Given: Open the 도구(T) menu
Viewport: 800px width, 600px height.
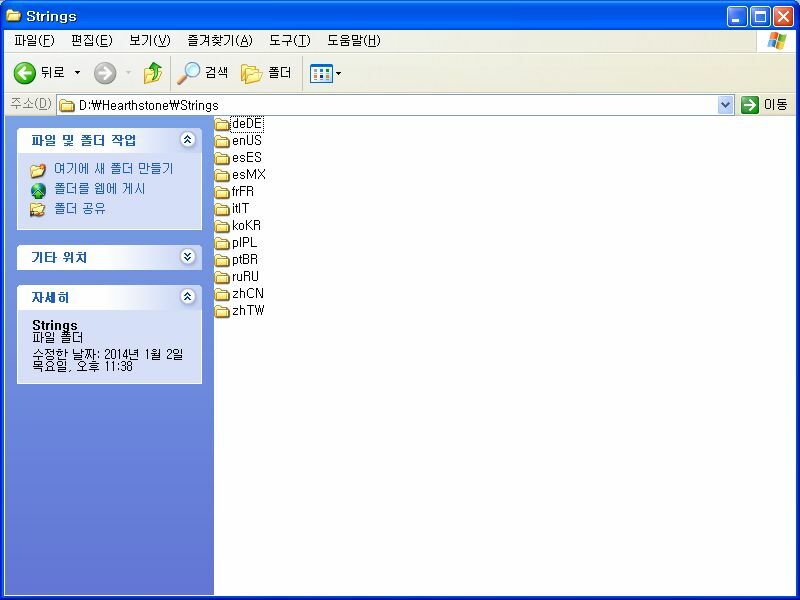Looking at the screenshot, I should pyautogui.click(x=289, y=40).
